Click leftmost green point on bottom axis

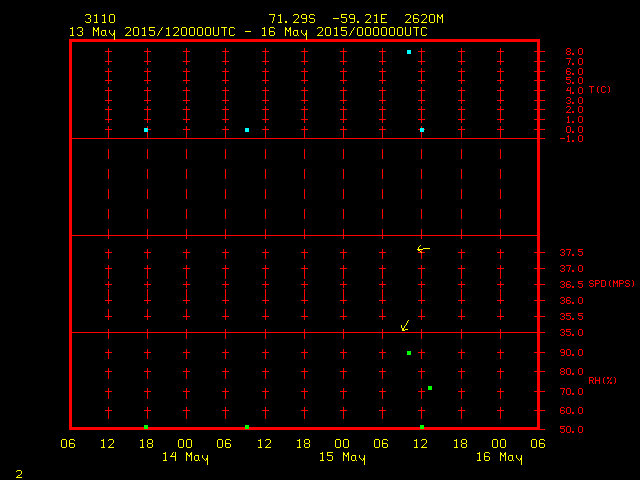pos(146,427)
